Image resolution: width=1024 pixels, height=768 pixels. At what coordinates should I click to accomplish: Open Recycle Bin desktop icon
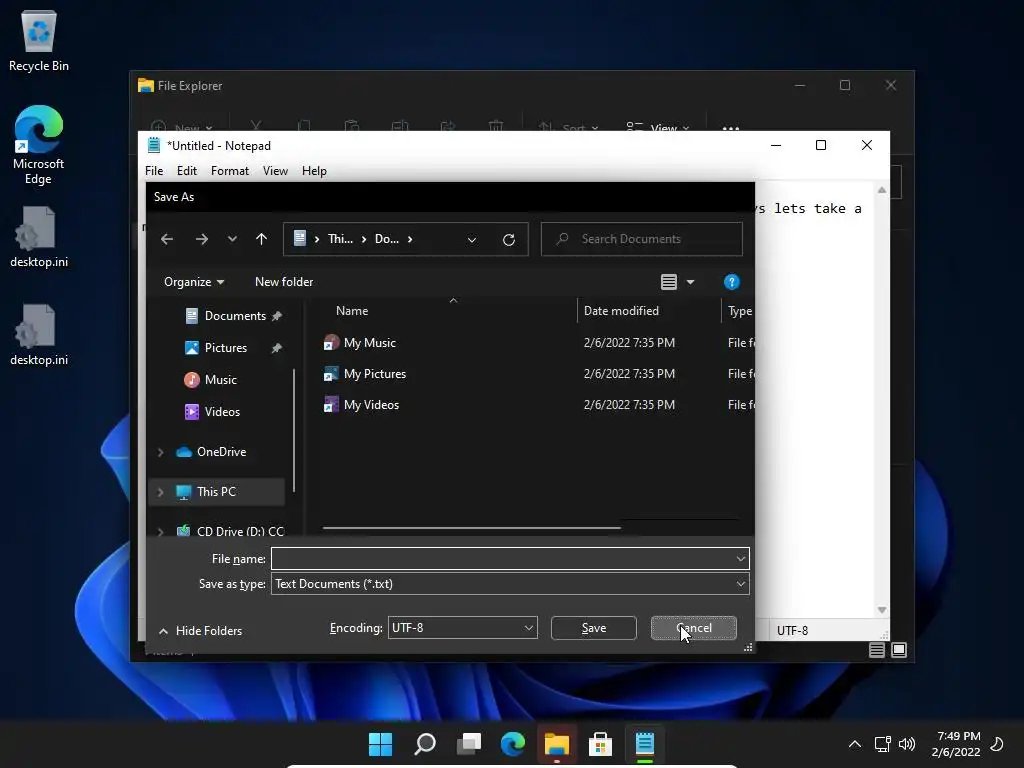pyautogui.click(x=39, y=40)
